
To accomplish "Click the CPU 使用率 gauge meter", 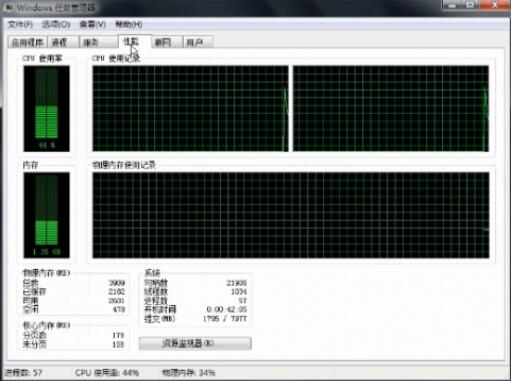I will [x=47, y=109].
